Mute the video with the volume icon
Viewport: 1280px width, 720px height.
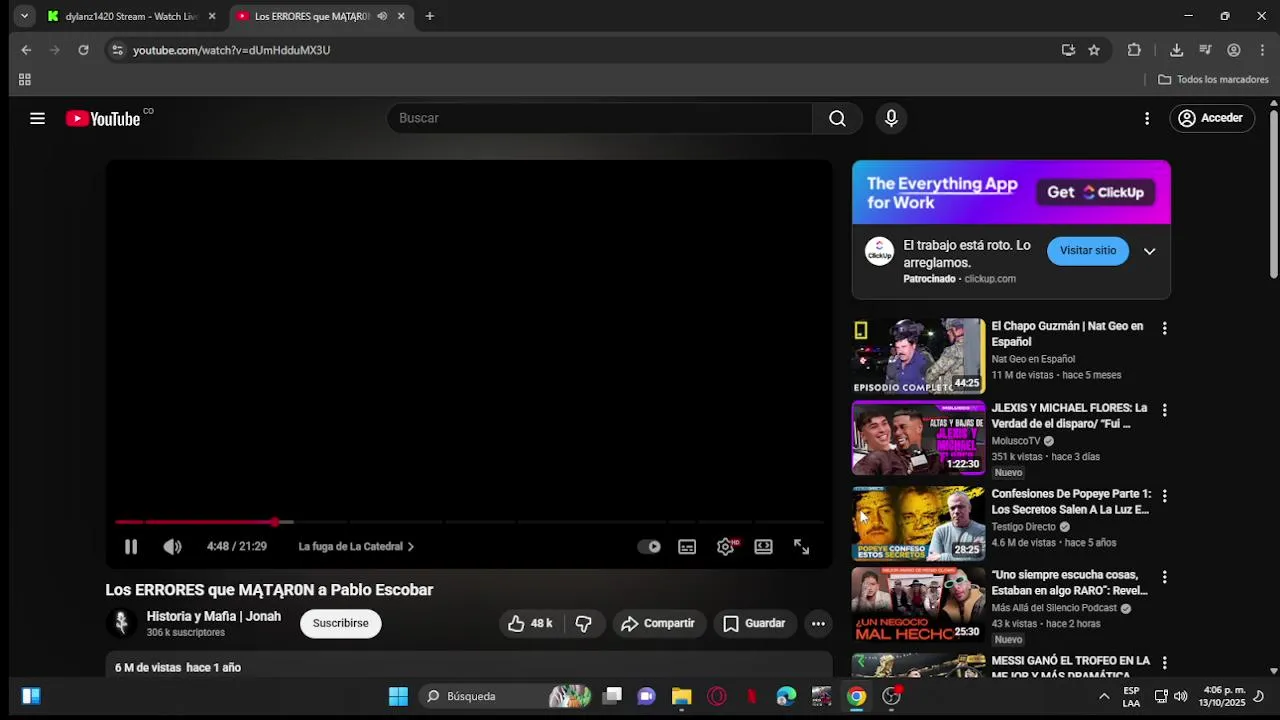click(x=172, y=546)
